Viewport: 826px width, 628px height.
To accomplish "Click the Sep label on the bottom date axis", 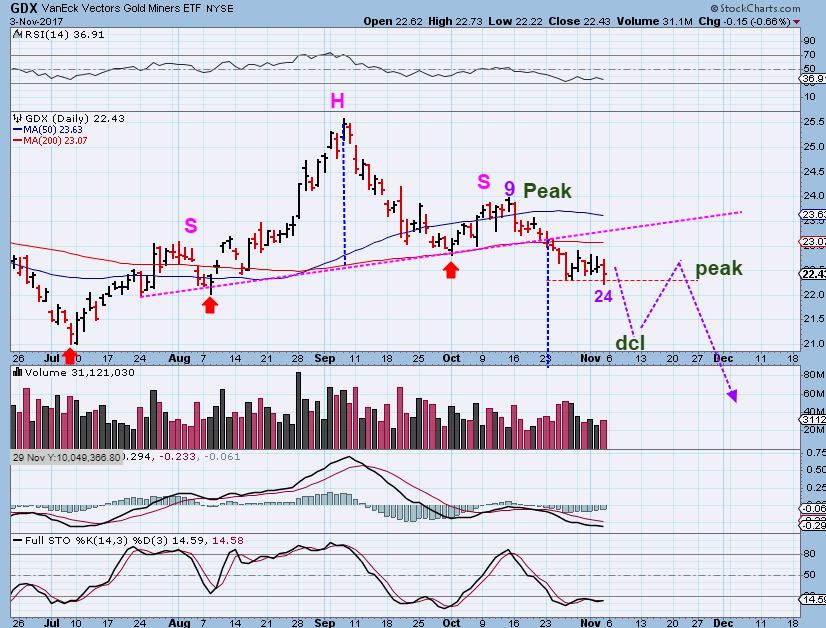I will click(324, 623).
